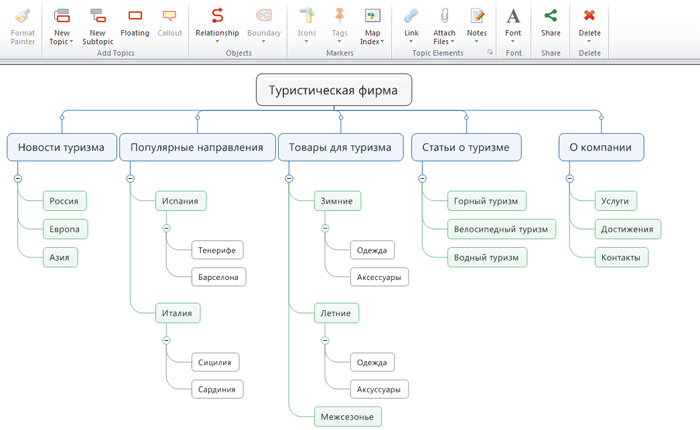Collapse the Испания subtopics

coord(167,228)
